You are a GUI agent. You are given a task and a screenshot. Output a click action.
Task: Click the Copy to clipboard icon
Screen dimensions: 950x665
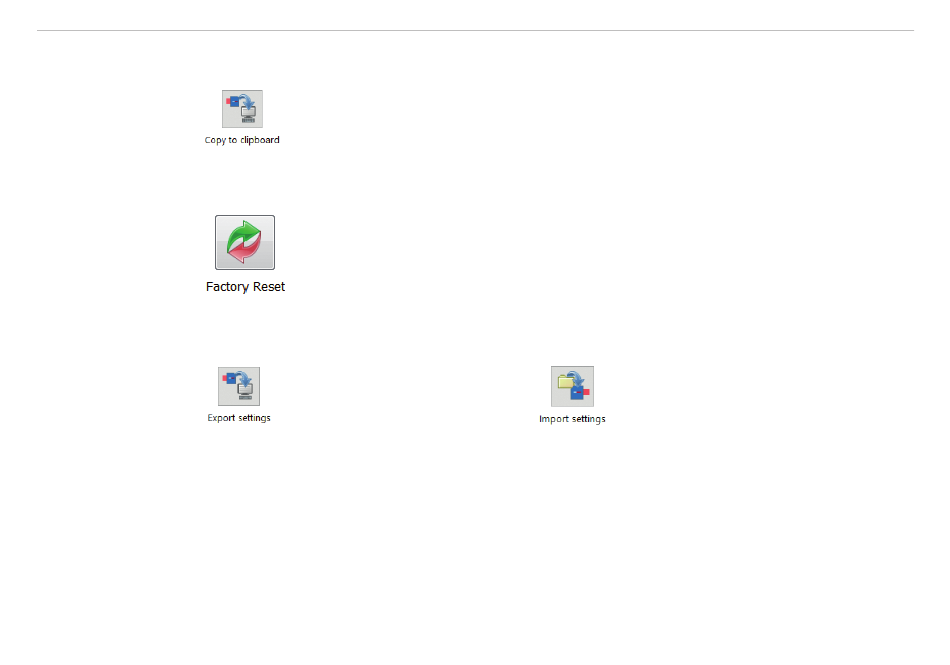(242, 109)
